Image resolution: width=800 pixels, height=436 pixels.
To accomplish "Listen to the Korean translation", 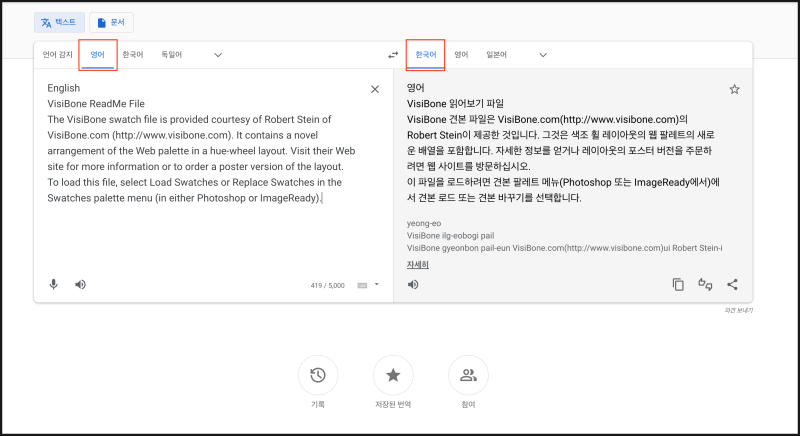I will point(413,285).
